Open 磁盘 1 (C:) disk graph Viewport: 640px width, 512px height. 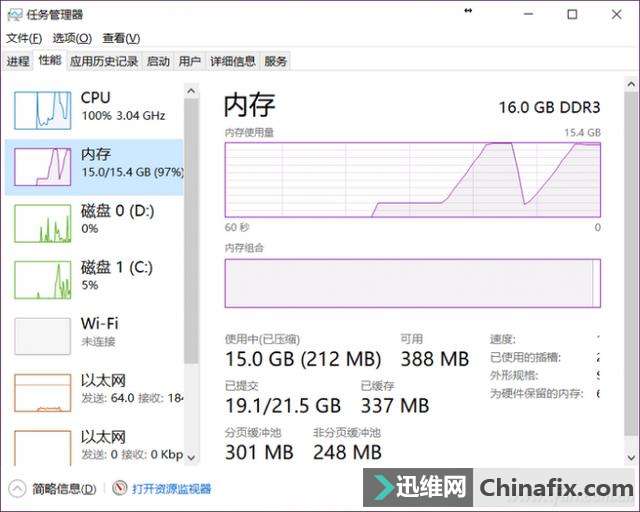point(42,280)
